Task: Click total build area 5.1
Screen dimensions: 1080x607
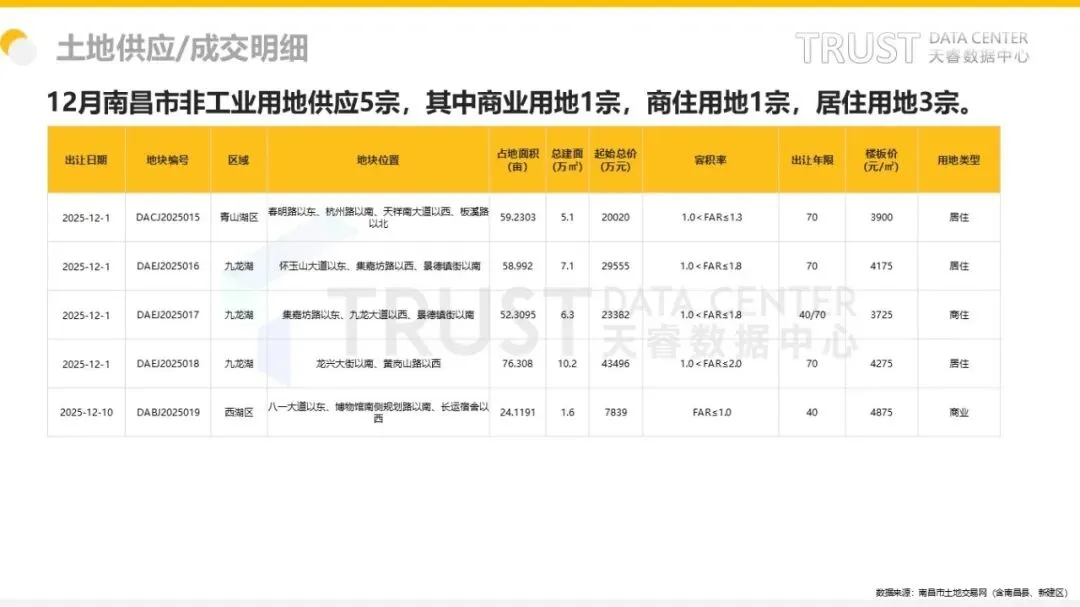Action: 567,217
